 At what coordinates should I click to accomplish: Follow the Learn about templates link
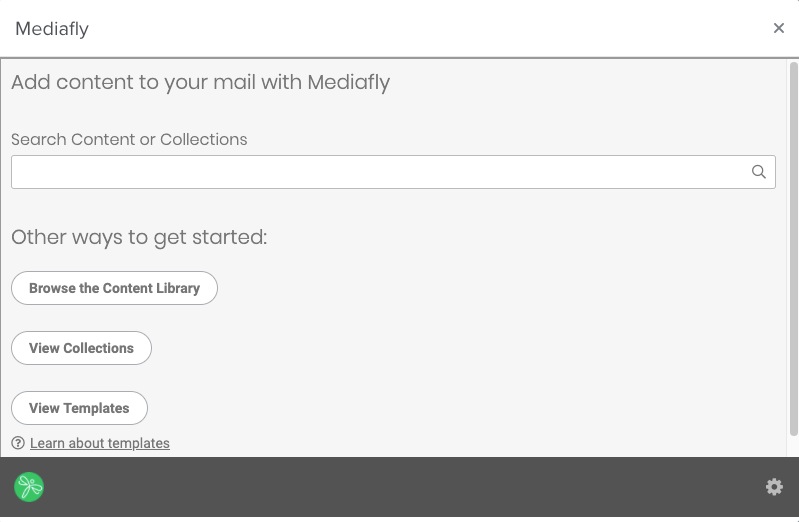pos(100,443)
